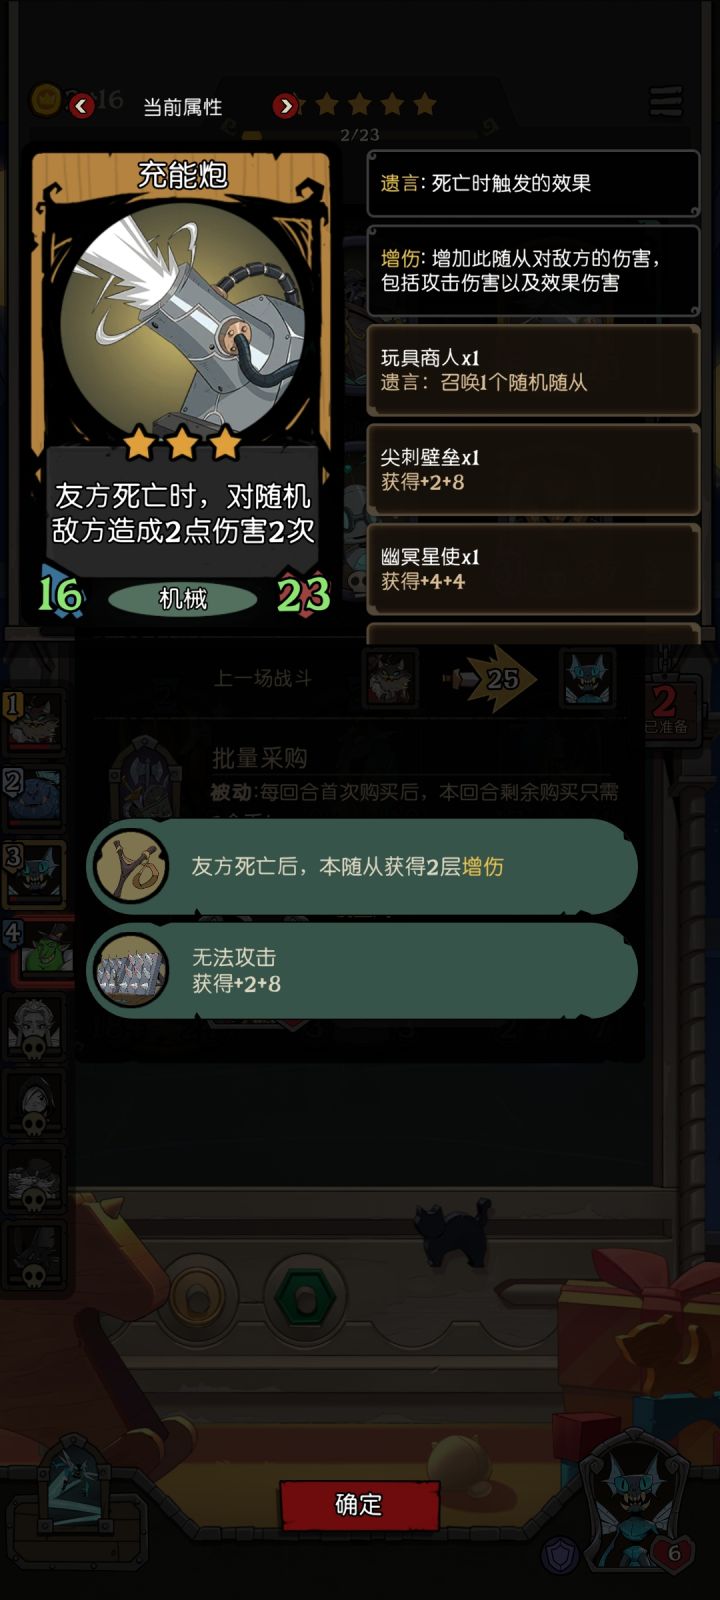
Task: Tap the 增伤 keyword description box
Action: [533, 270]
